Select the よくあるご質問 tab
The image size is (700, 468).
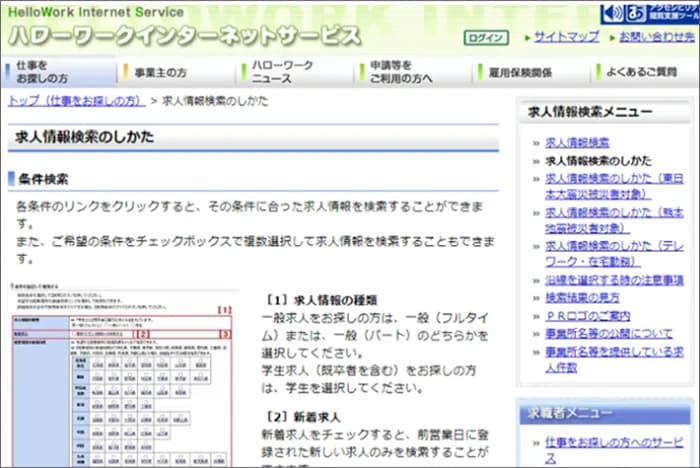click(x=646, y=72)
